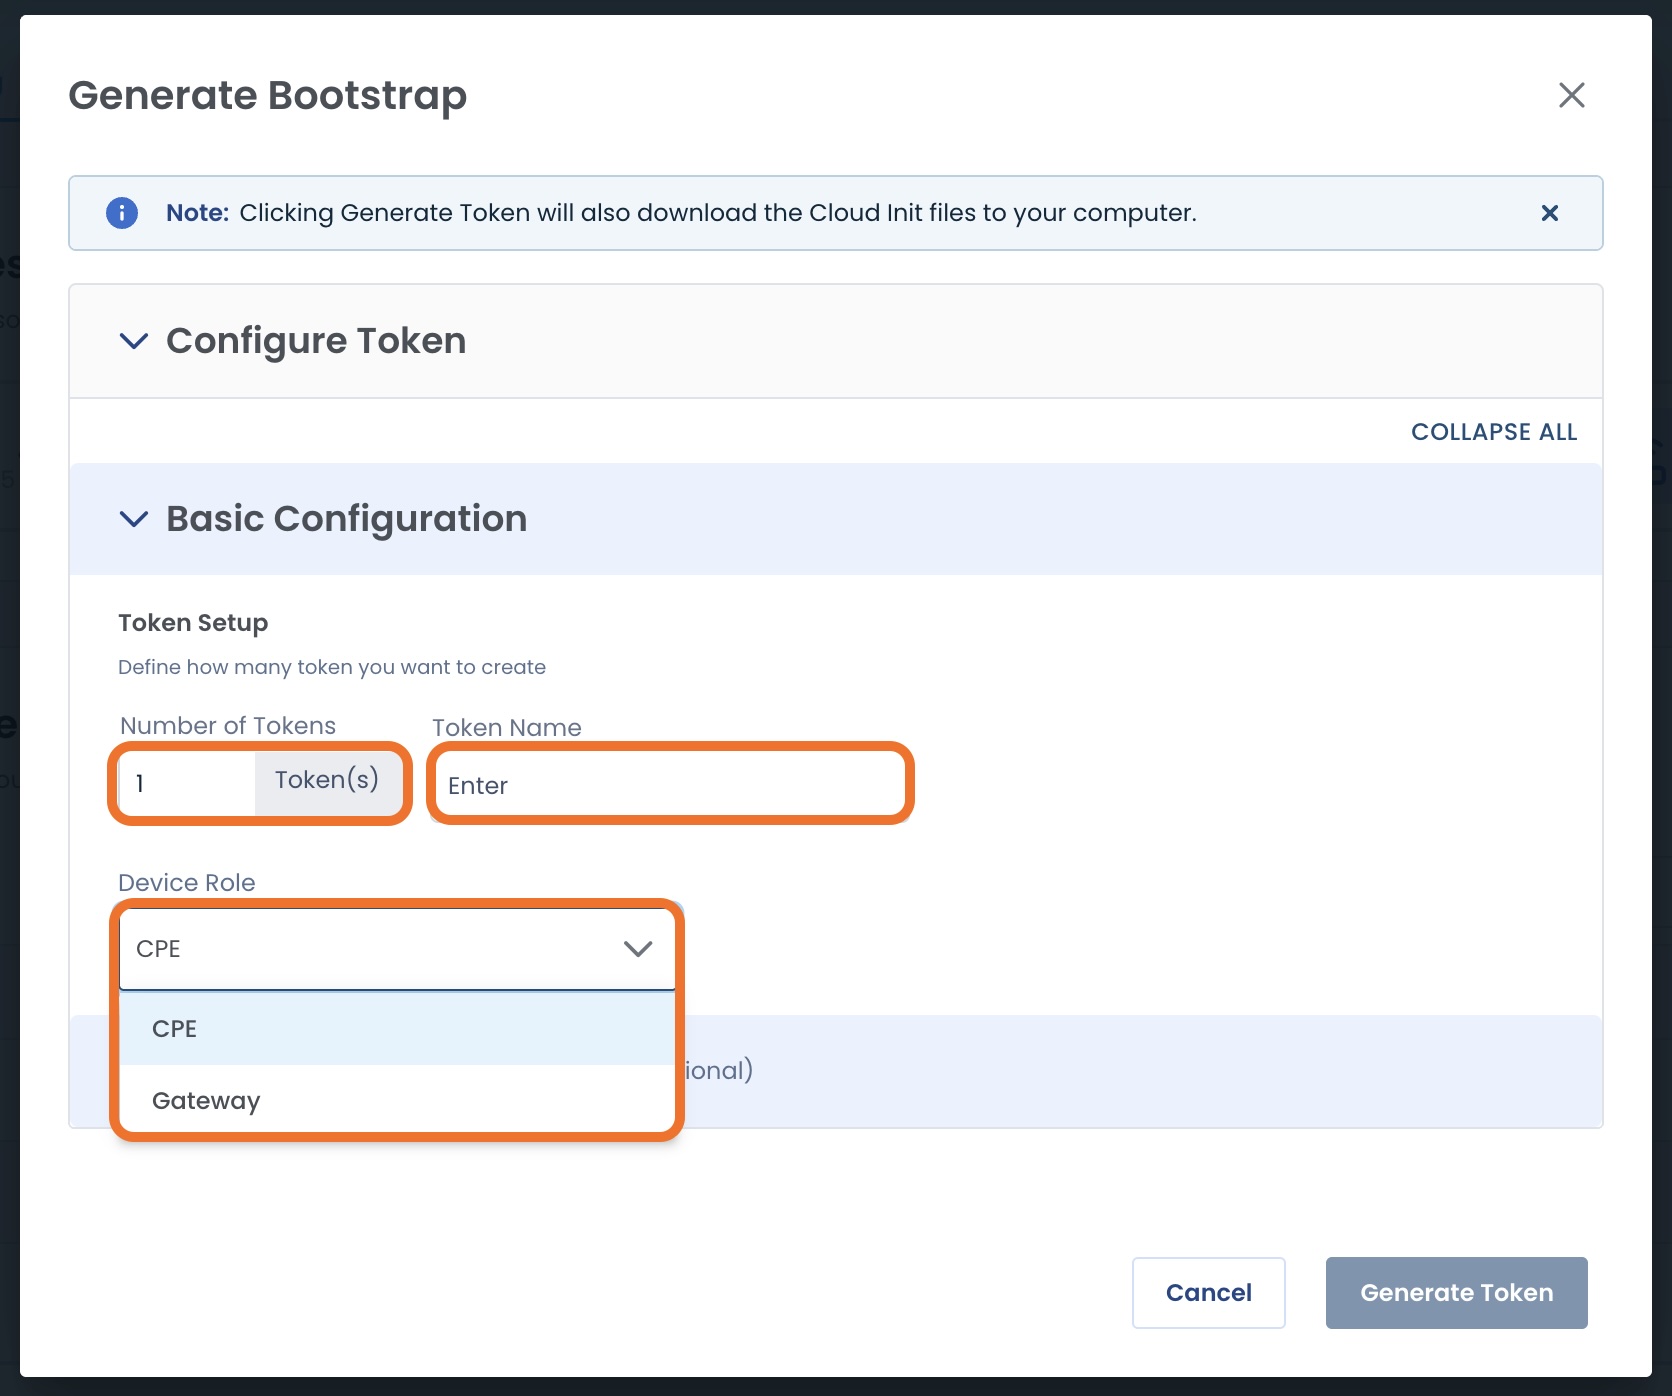Toggle the Device Role dropdown arrow

[638, 948]
